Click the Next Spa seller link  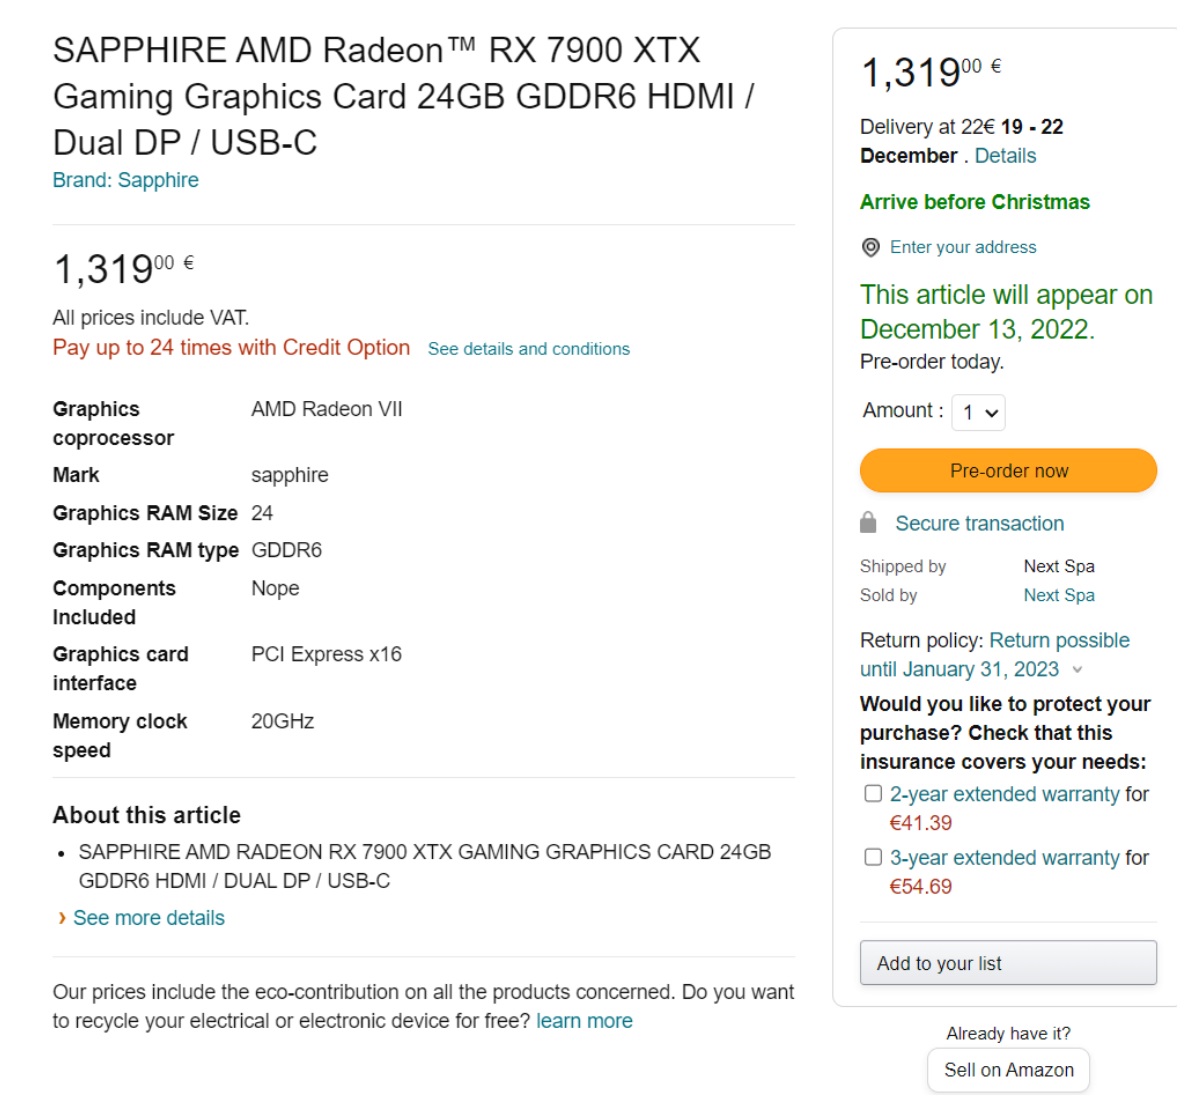click(x=1059, y=595)
